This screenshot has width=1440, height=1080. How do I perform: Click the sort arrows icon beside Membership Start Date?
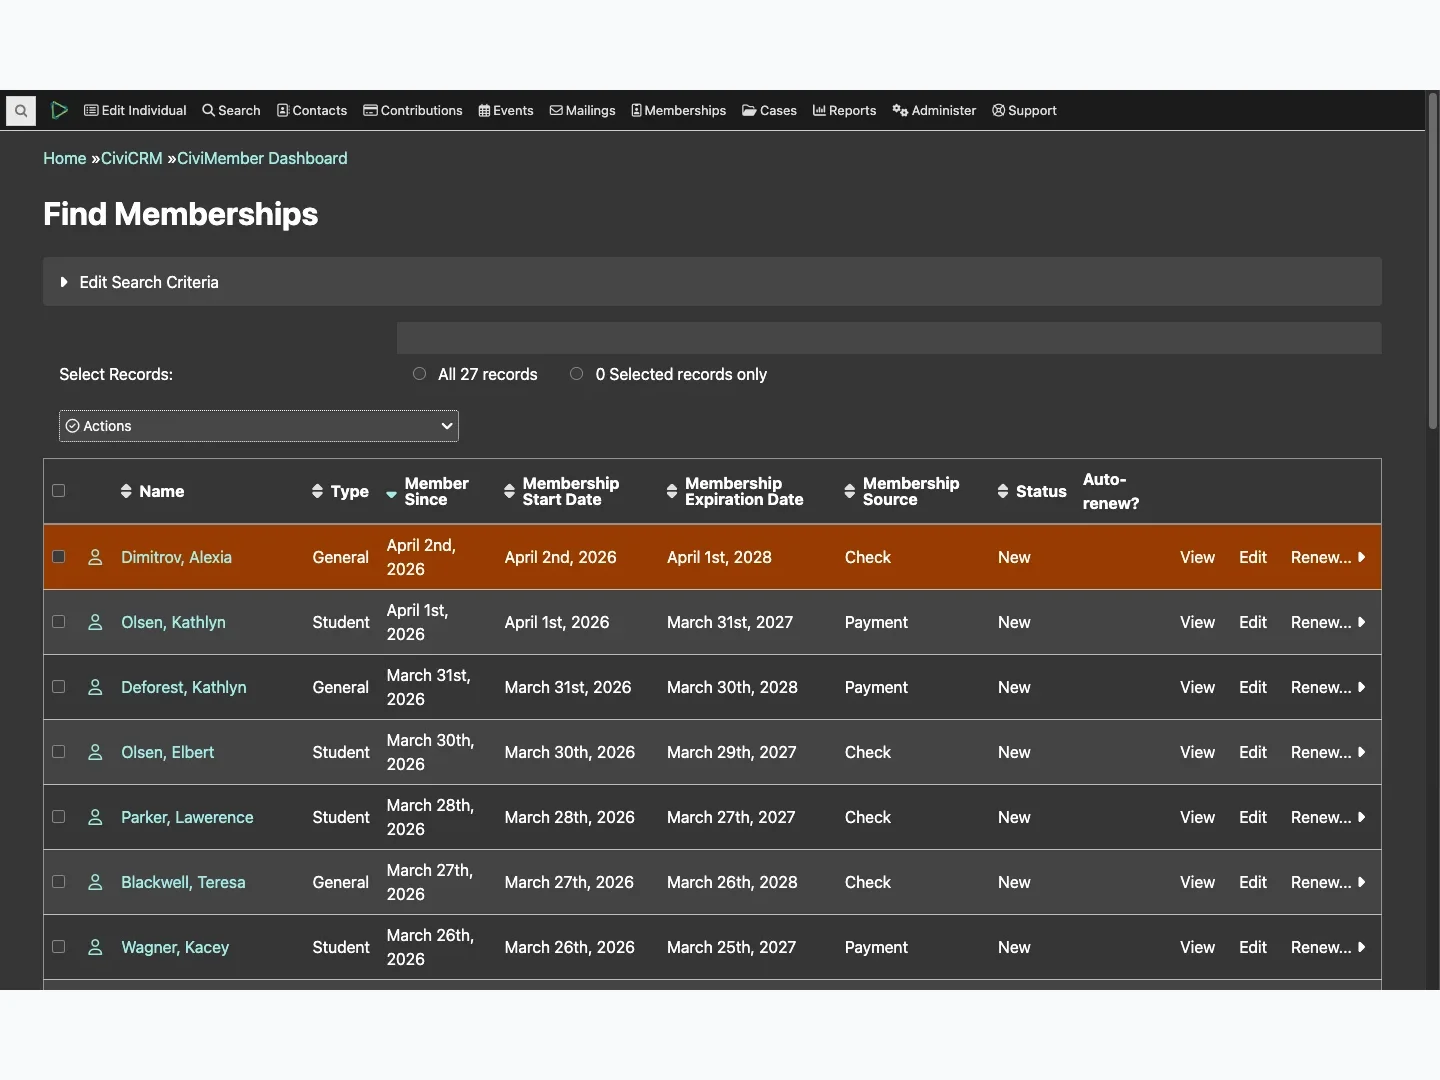509,491
